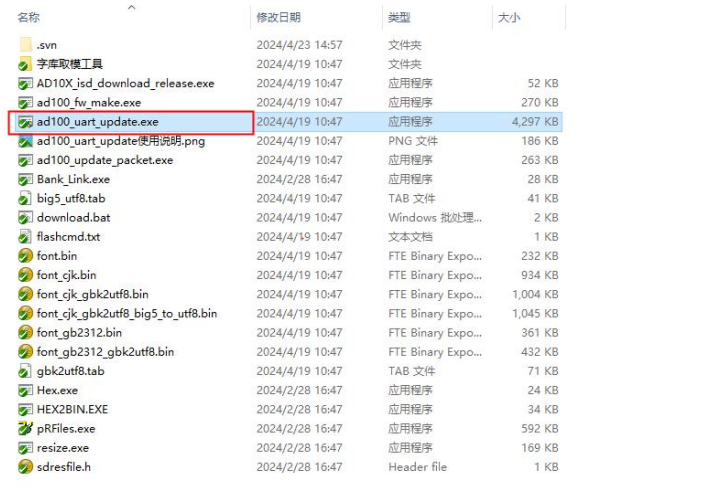Screen dimensions: 713x491
Task: Sort files by the 修改日期 column header
Action: 279,17
